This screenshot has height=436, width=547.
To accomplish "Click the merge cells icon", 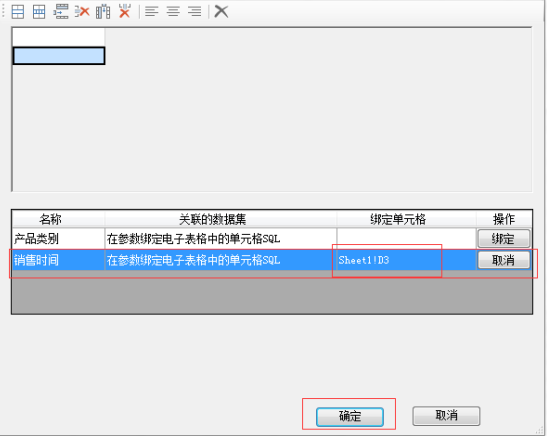I will 18,12.
